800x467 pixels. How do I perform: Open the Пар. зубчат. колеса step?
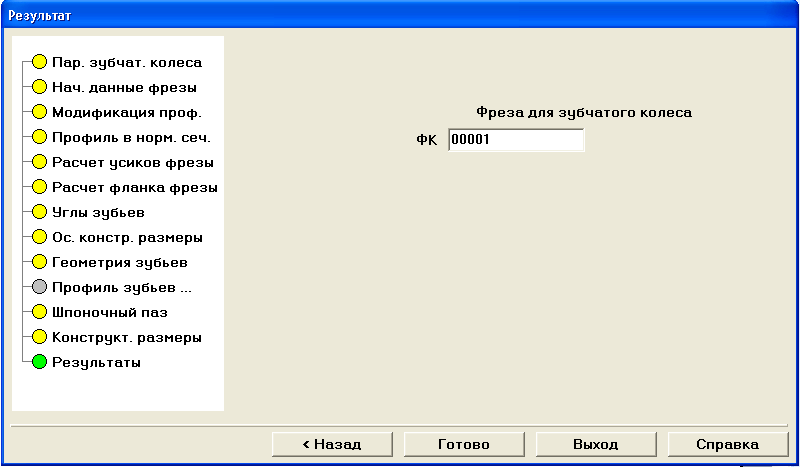127,63
